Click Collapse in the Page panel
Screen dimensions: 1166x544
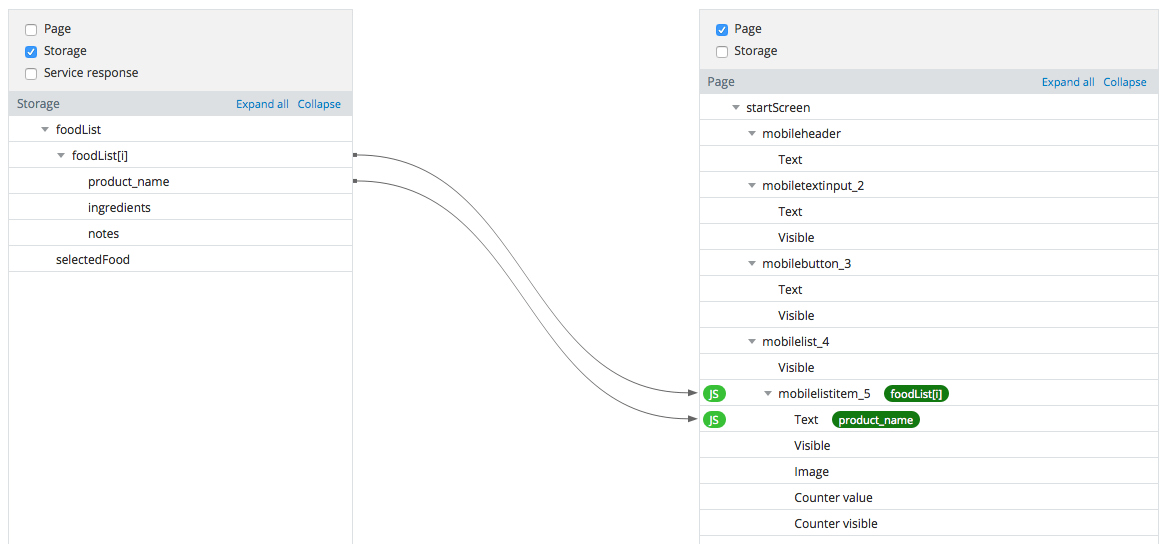pyautogui.click(x=1124, y=82)
